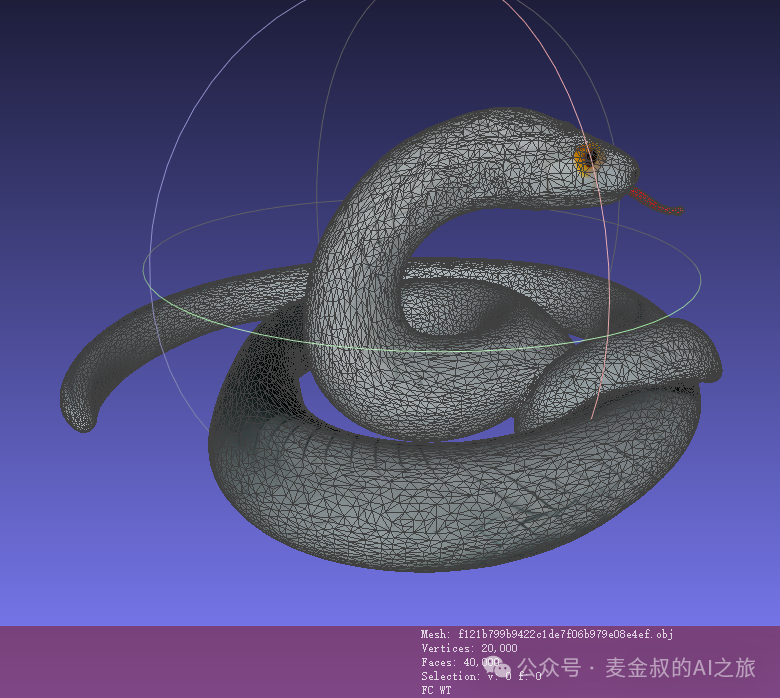
Task: Click the 'Vertices: 20,000' readout
Action: point(469,648)
